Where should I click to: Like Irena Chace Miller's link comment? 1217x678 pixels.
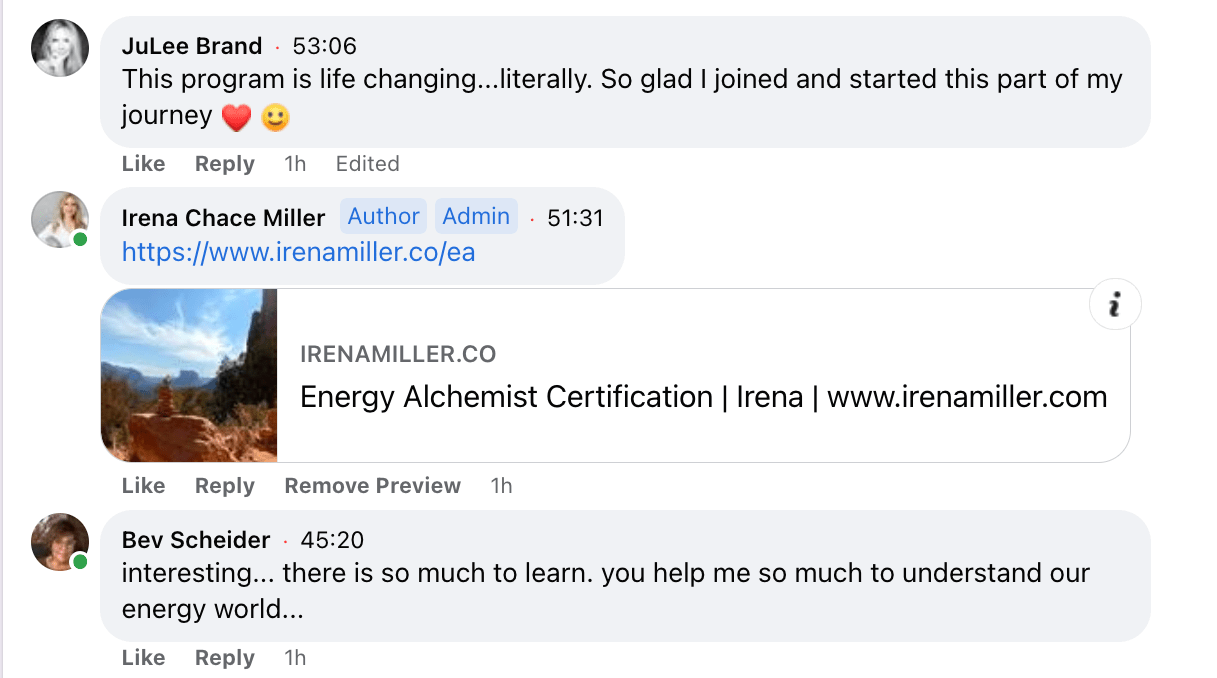(143, 486)
